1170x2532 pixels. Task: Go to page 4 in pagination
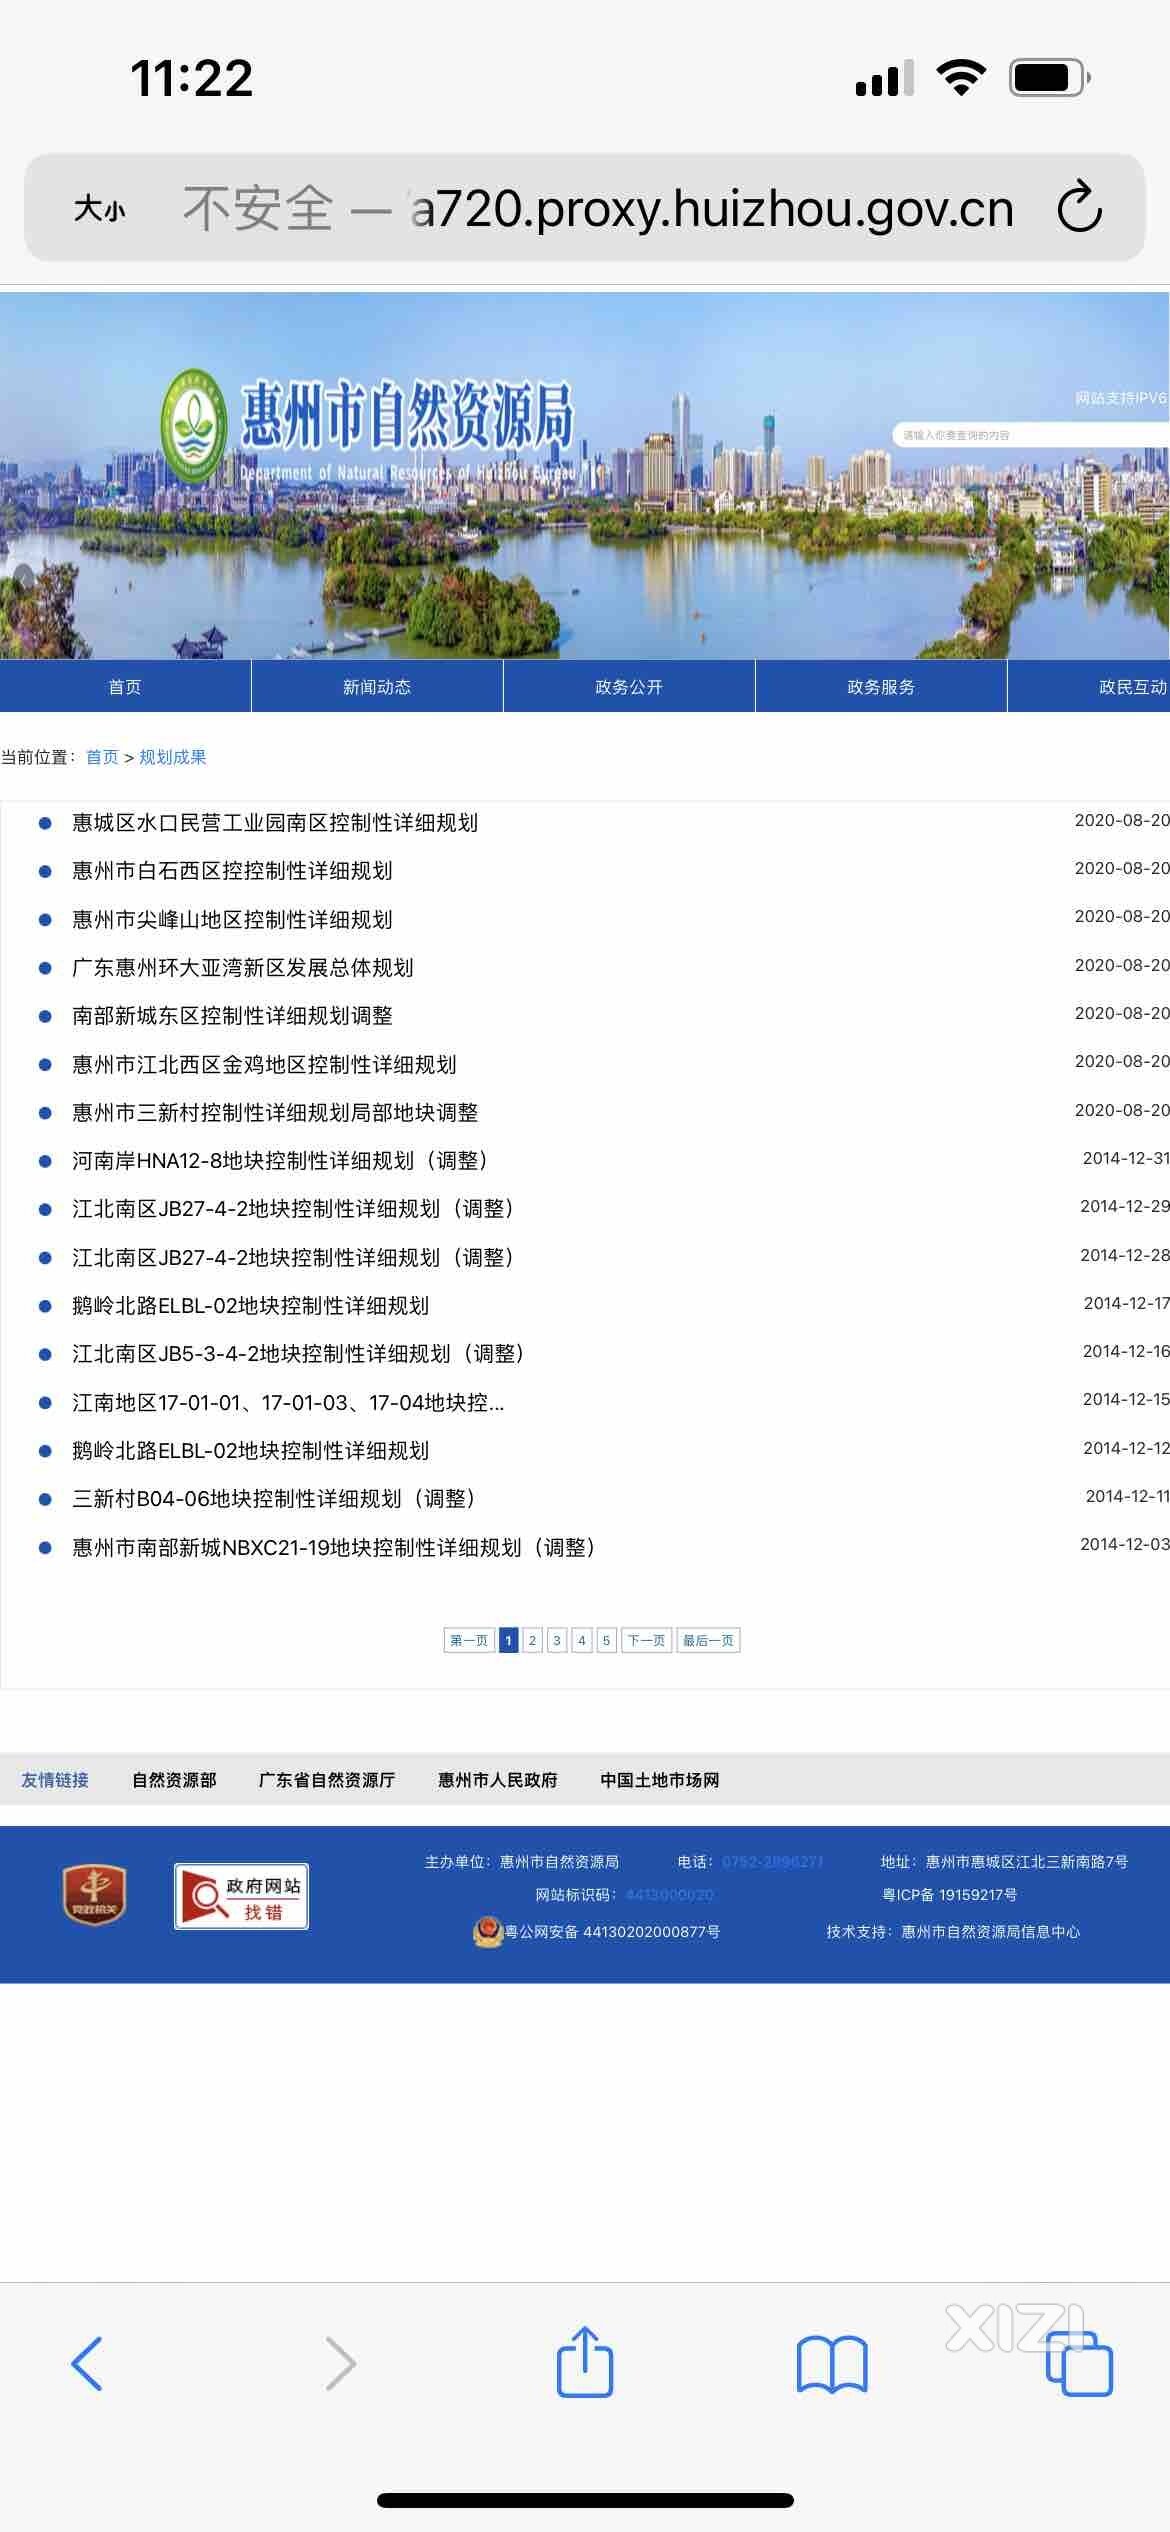tap(582, 1640)
